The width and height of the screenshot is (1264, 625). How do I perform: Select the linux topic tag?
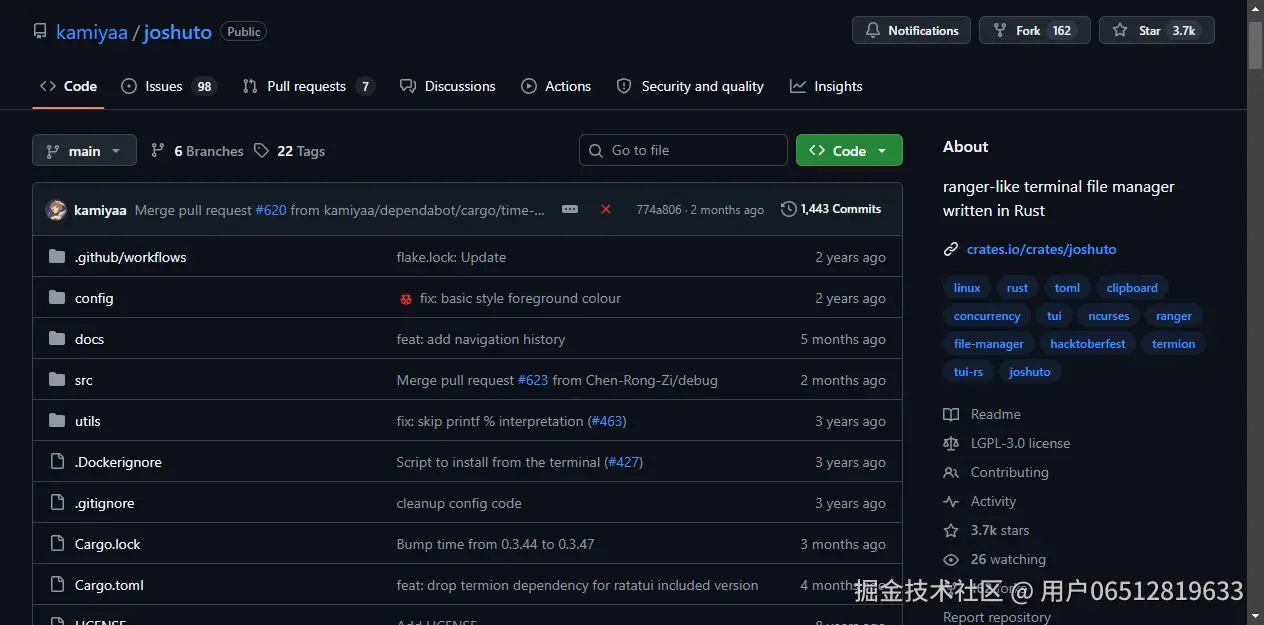point(967,288)
